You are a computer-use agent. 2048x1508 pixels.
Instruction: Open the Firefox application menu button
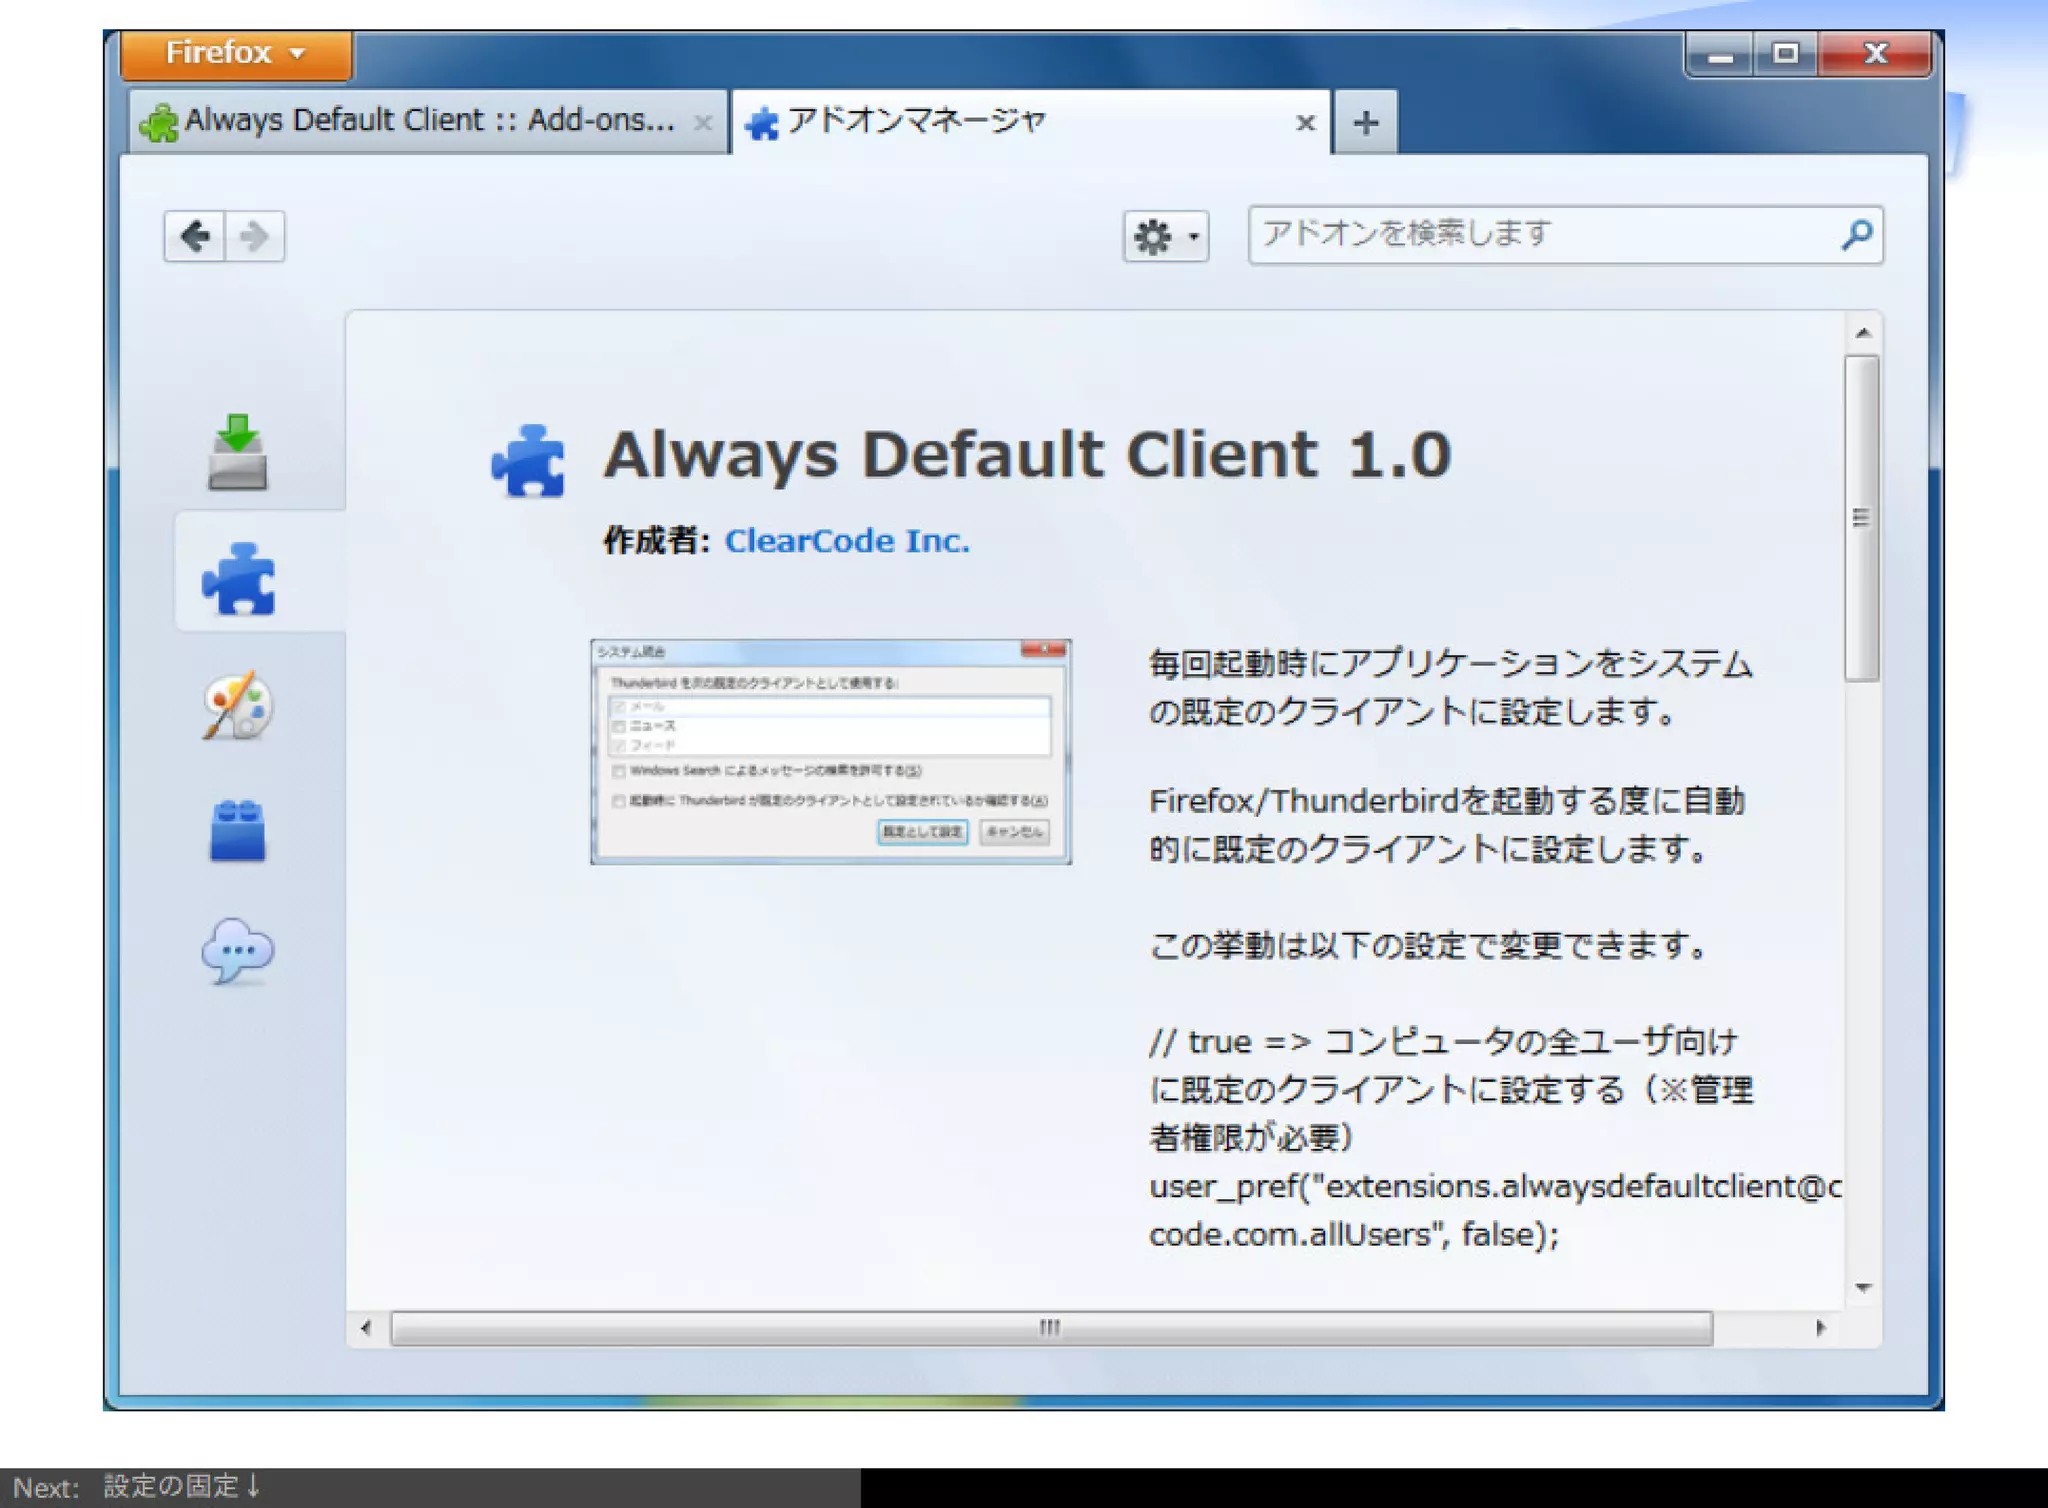pos(236,53)
